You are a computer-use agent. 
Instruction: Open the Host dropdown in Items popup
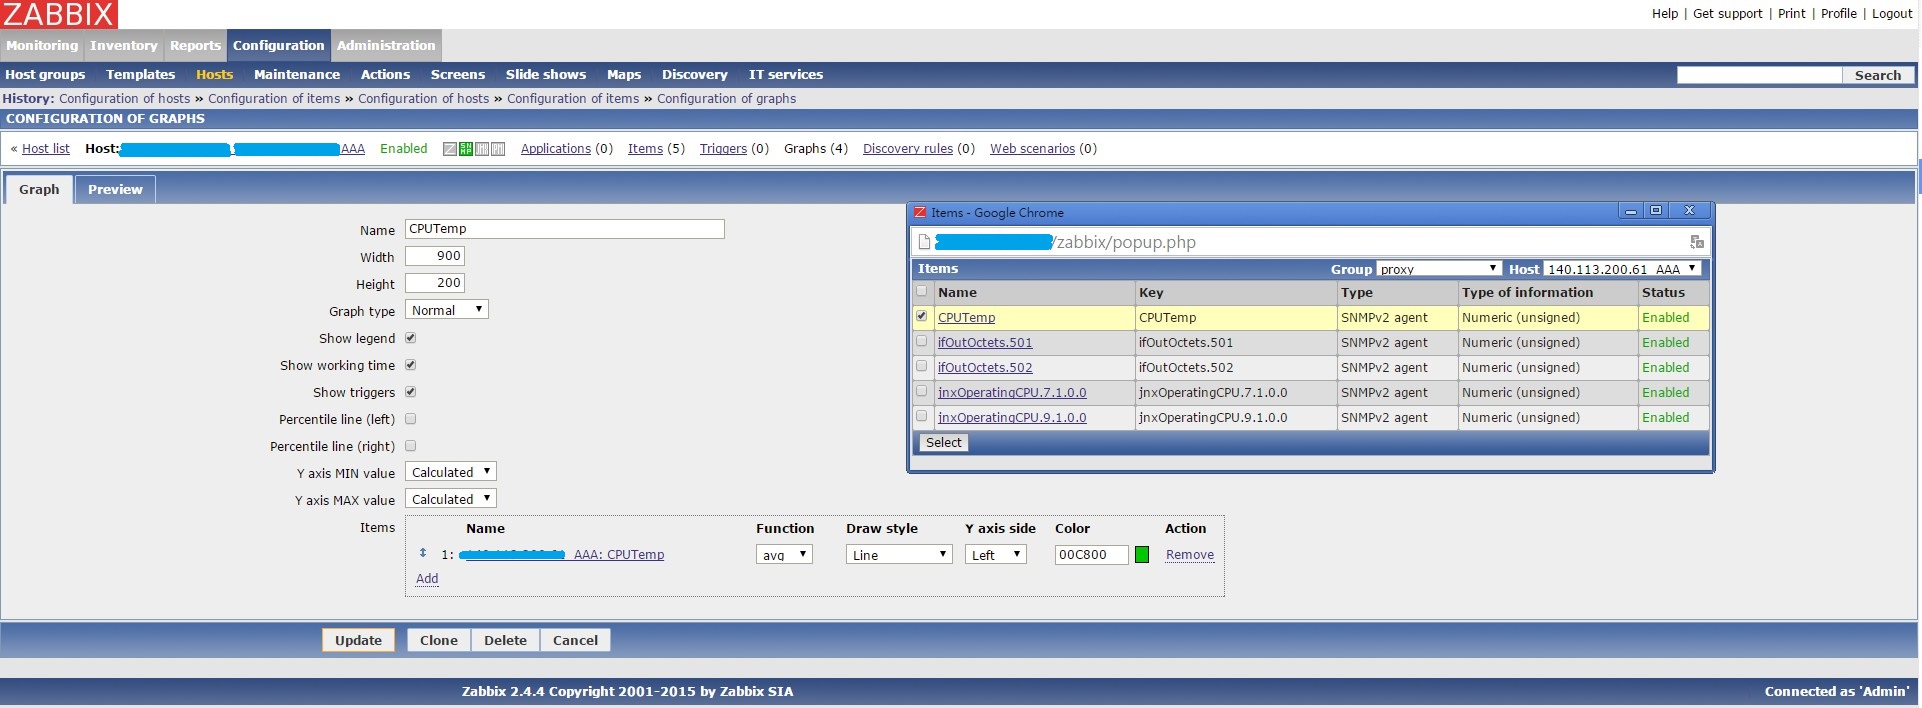[1622, 269]
